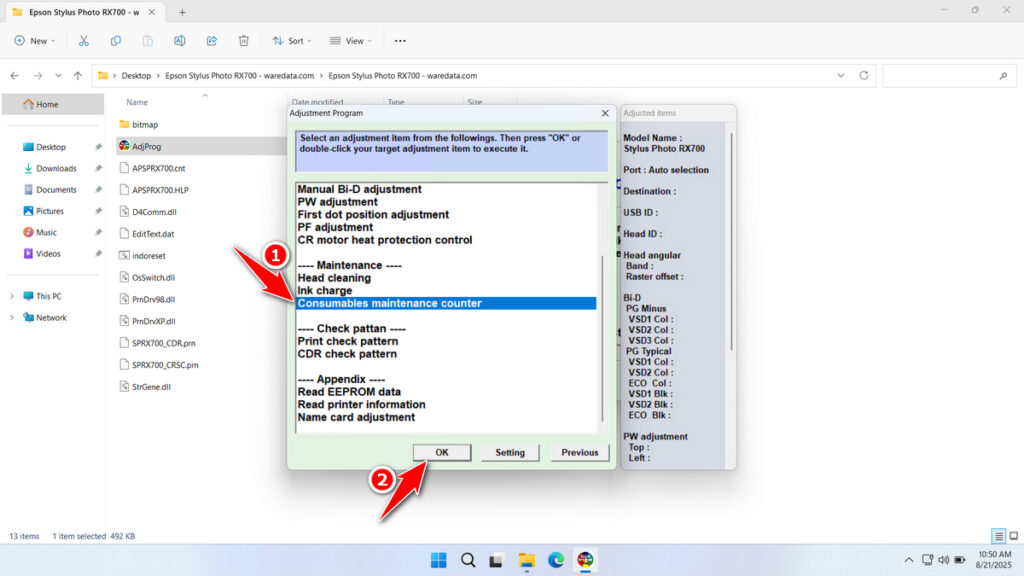Select Consumables maintenance counter item
Viewport: 1024px width, 576px height.
coord(446,303)
